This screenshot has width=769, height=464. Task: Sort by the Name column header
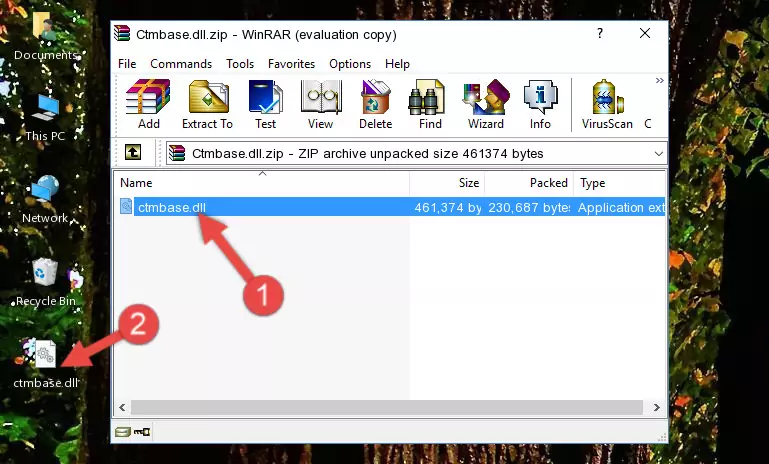point(262,183)
